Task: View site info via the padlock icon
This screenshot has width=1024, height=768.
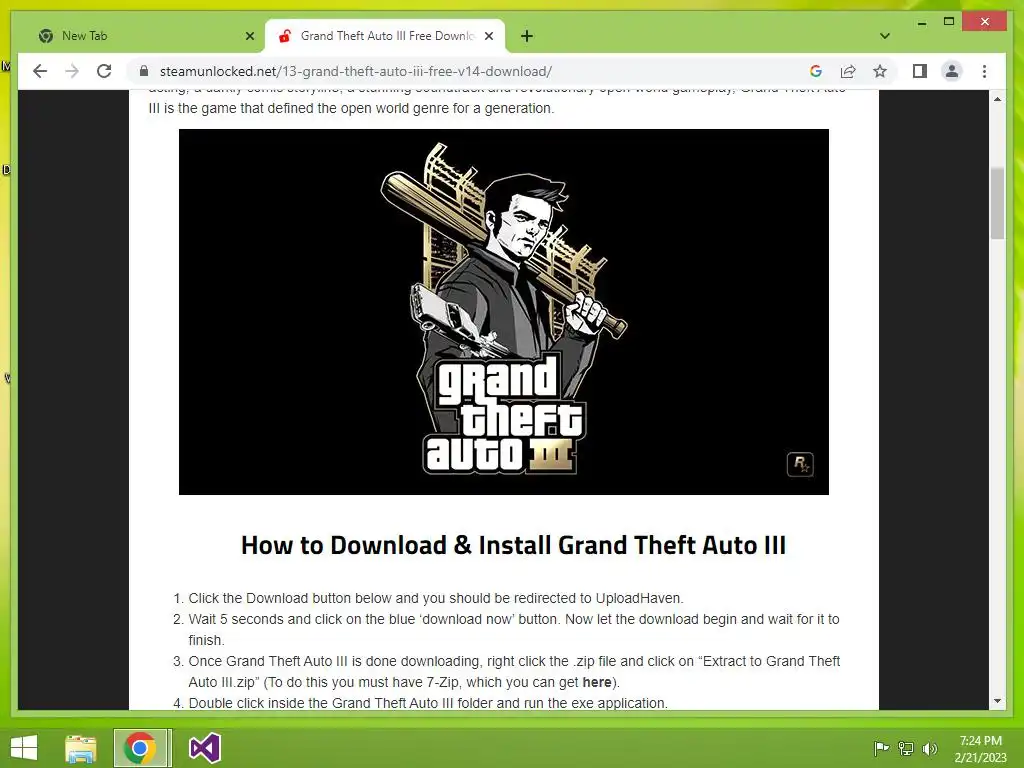Action: (144, 71)
